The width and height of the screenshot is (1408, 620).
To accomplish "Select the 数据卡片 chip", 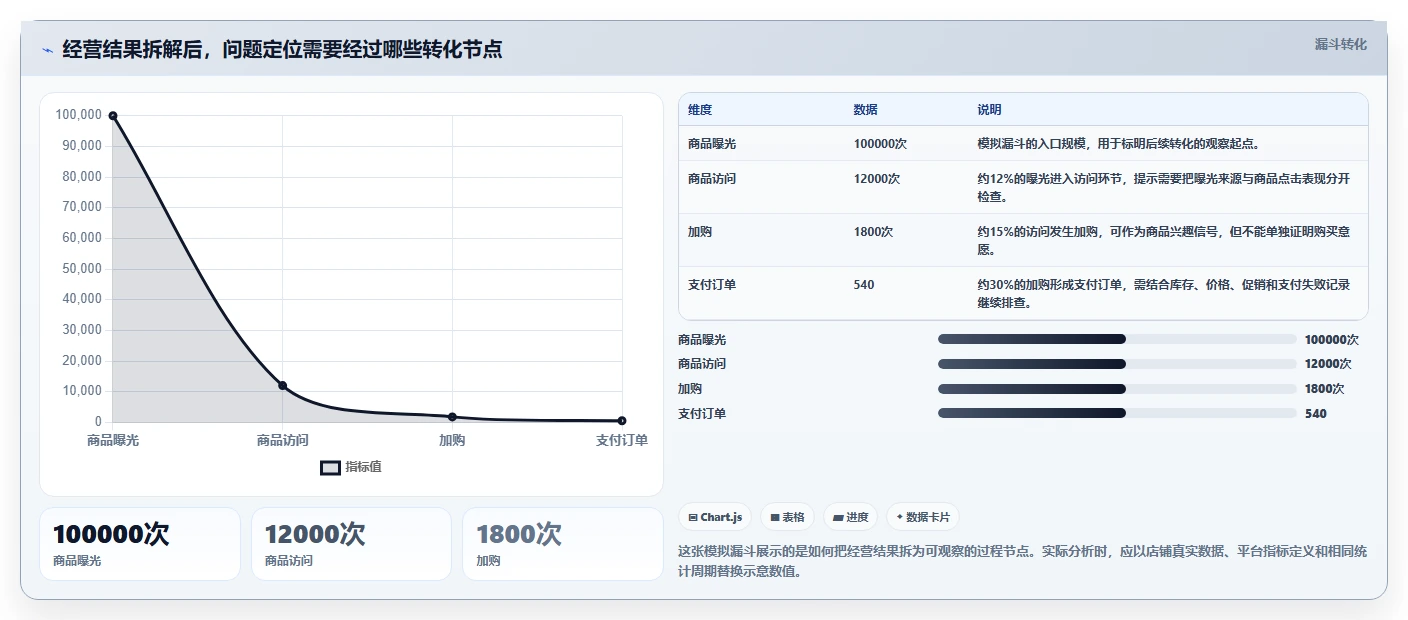I will [x=923, y=517].
